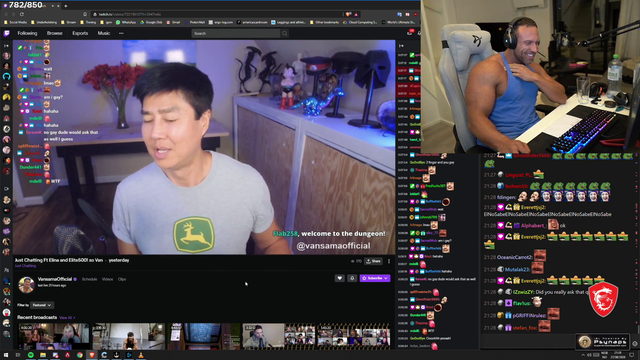Click the Brave browser taskbar icon
The image size is (640, 360).
pyautogui.click(x=92, y=355)
